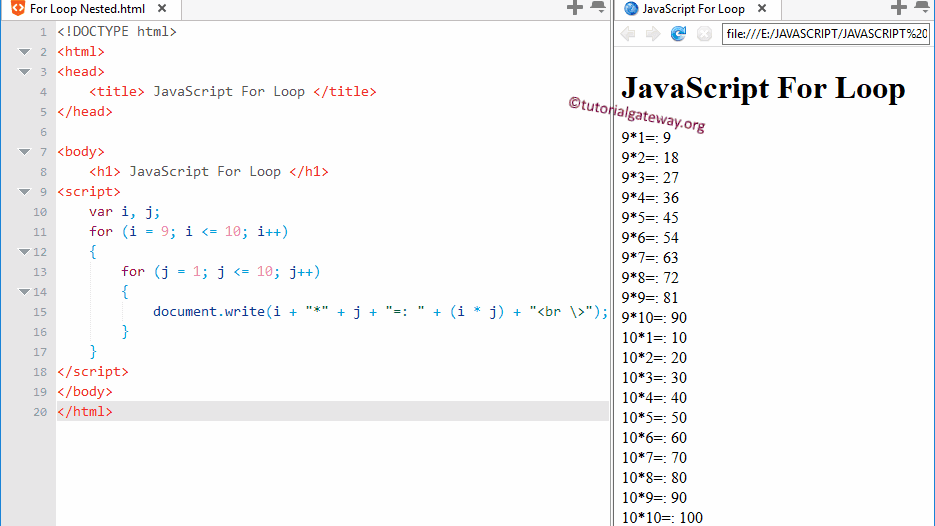Click output line '9*10=: 90'
This screenshot has height=526, width=935.
[654, 318]
